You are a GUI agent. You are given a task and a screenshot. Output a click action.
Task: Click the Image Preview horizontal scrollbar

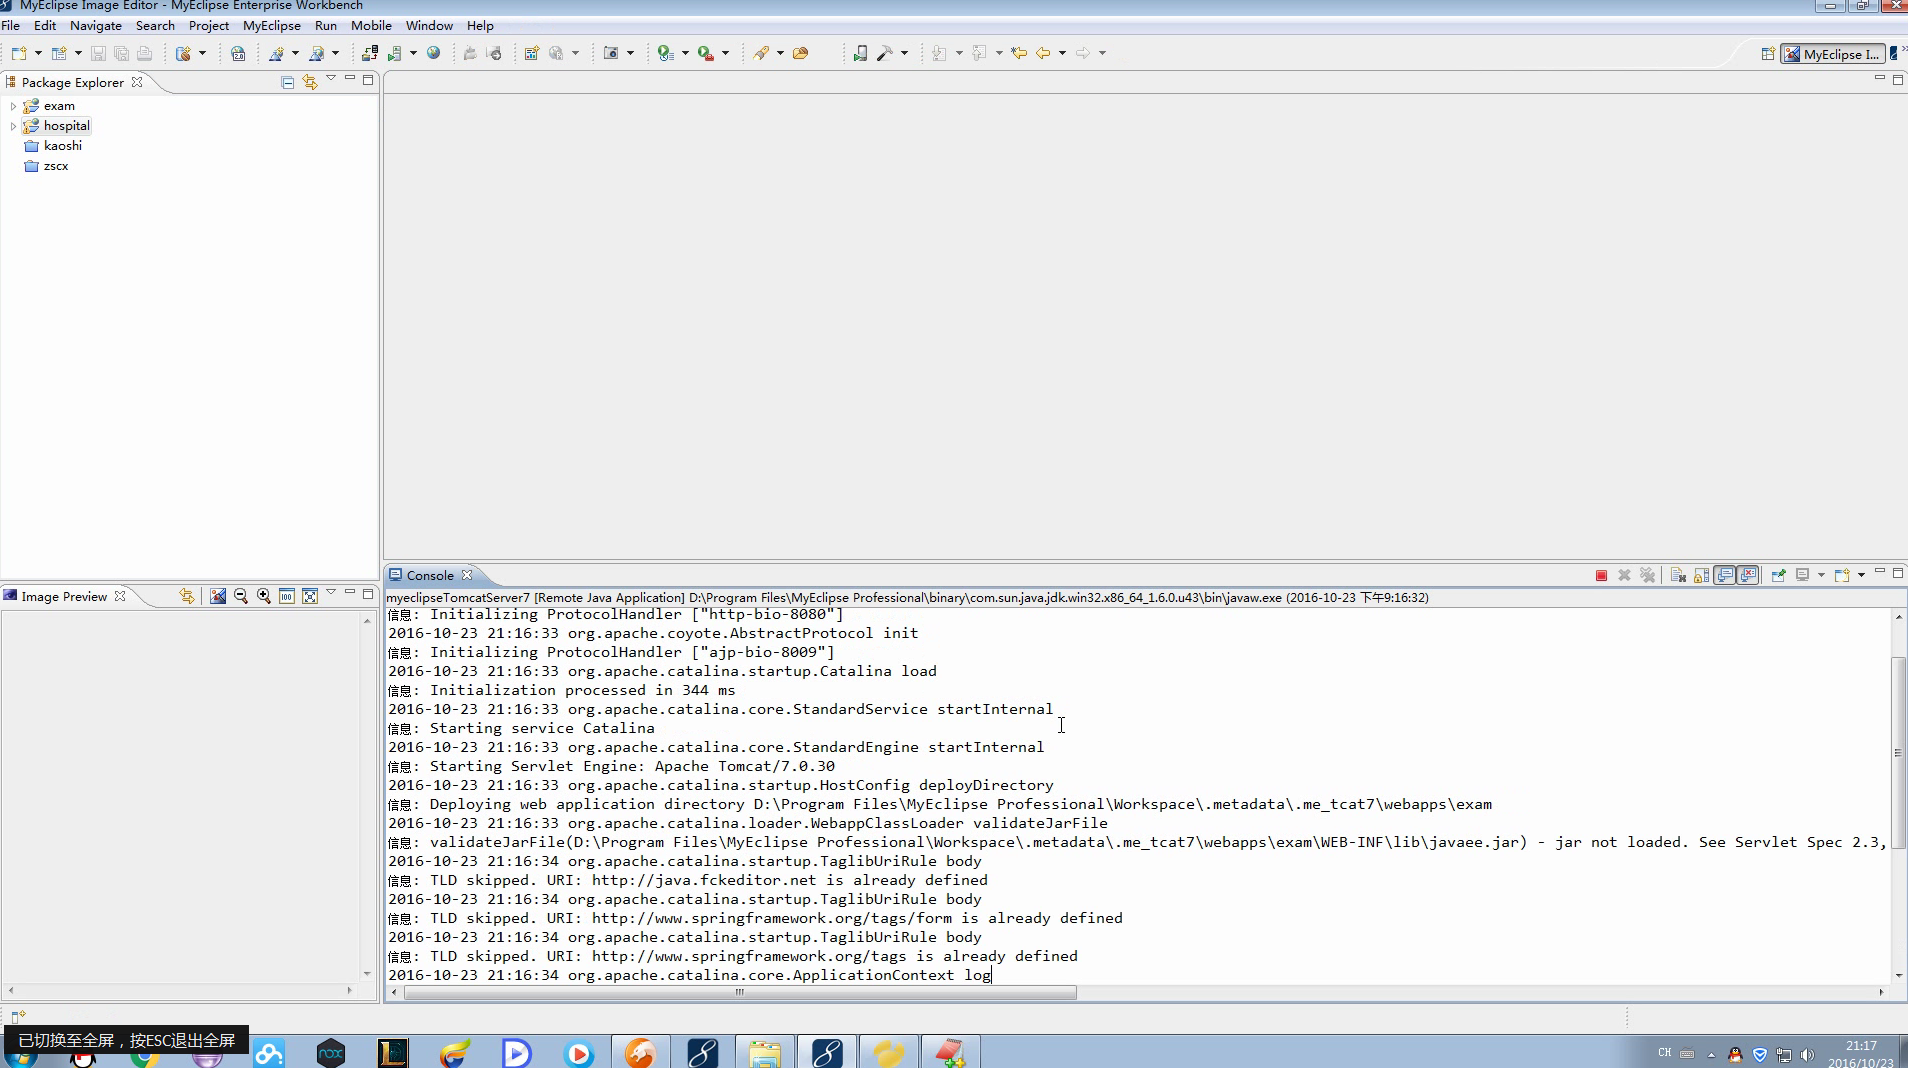pyautogui.click(x=182, y=990)
